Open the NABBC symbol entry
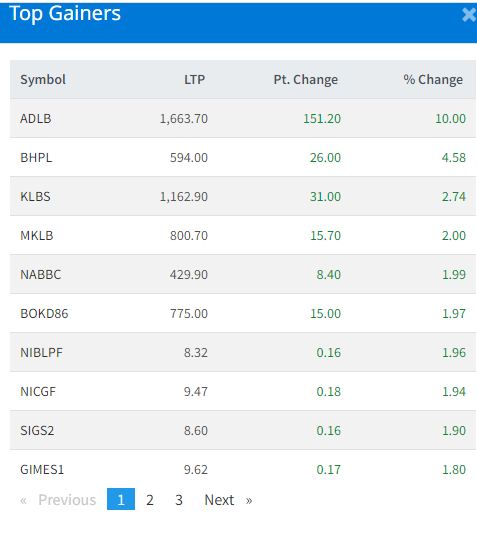 40,274
